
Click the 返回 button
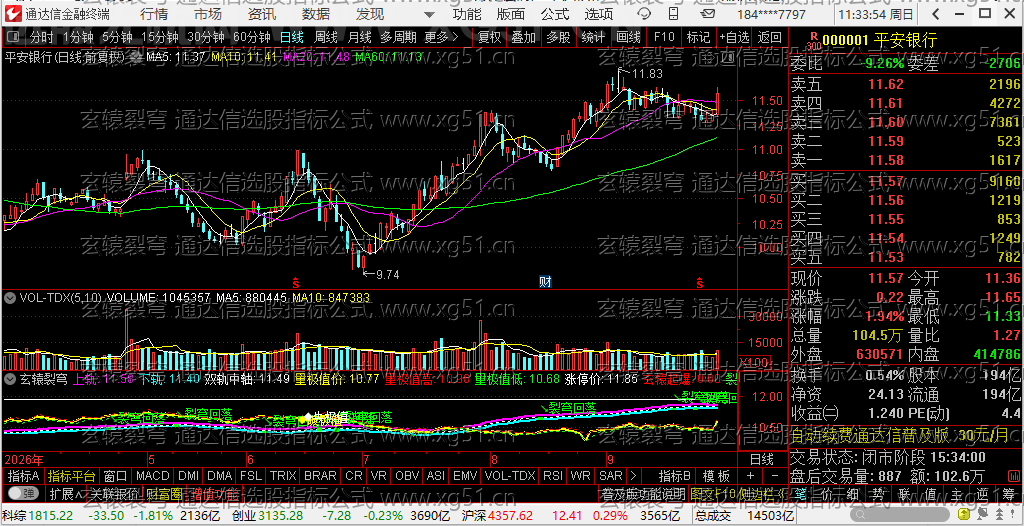770,37
